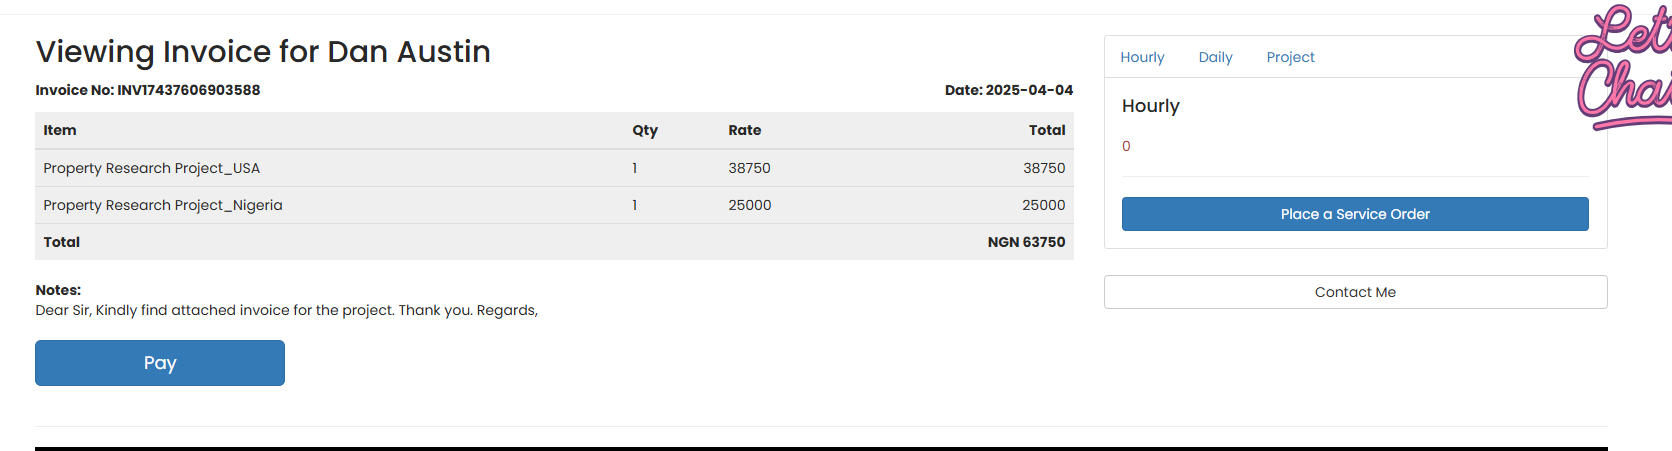The height and width of the screenshot is (451, 1672).
Task: Select the Property Research Project_USA row
Action: point(554,168)
